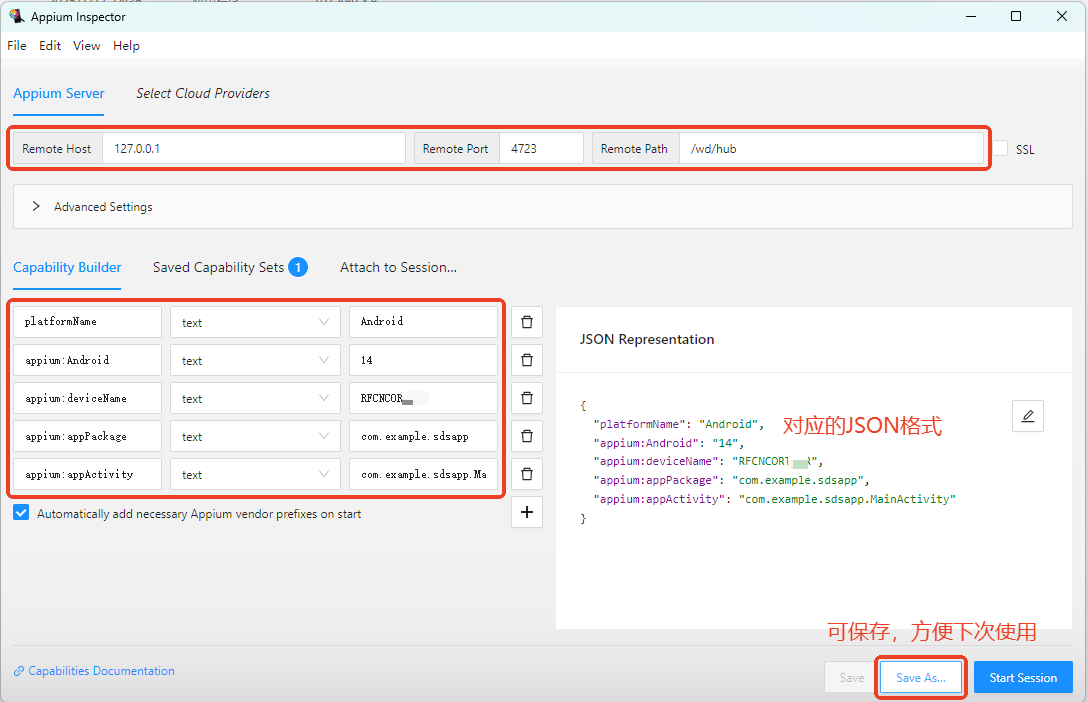Image resolution: width=1088 pixels, height=702 pixels.
Task: Edit the raw JSON with pencil icon
Action: tap(1028, 416)
